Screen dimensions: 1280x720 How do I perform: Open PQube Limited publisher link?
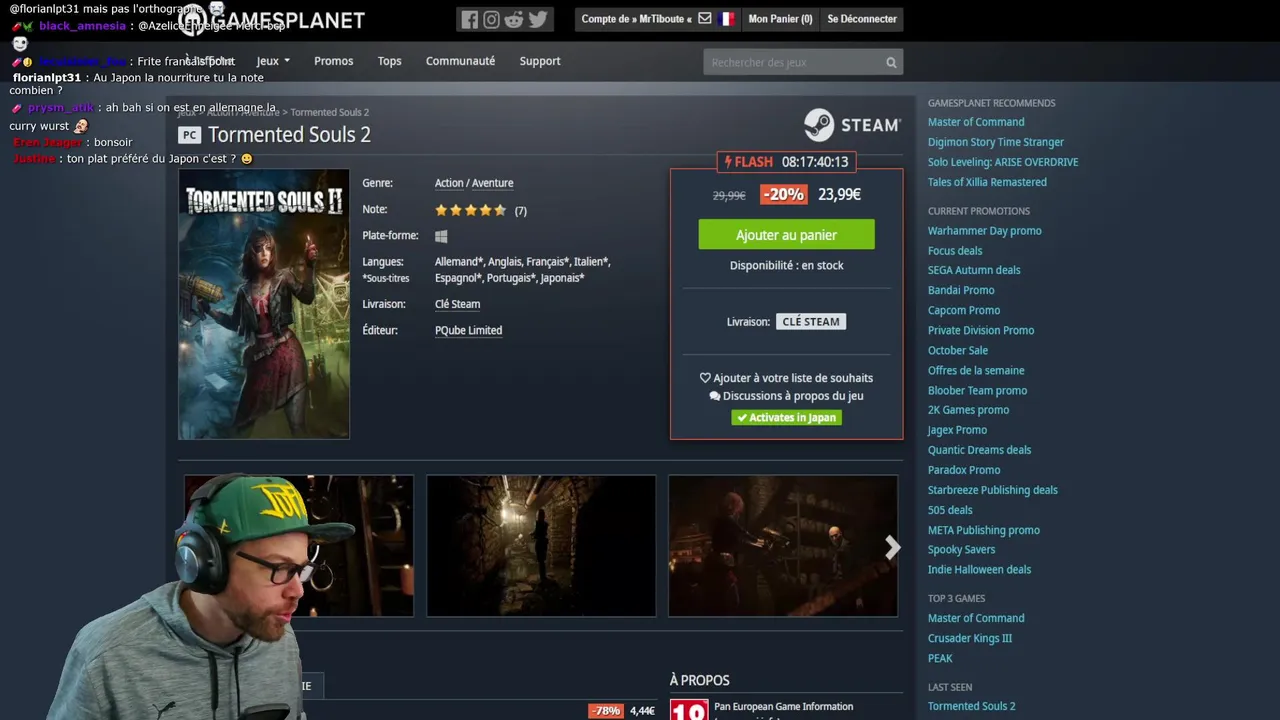coord(468,330)
